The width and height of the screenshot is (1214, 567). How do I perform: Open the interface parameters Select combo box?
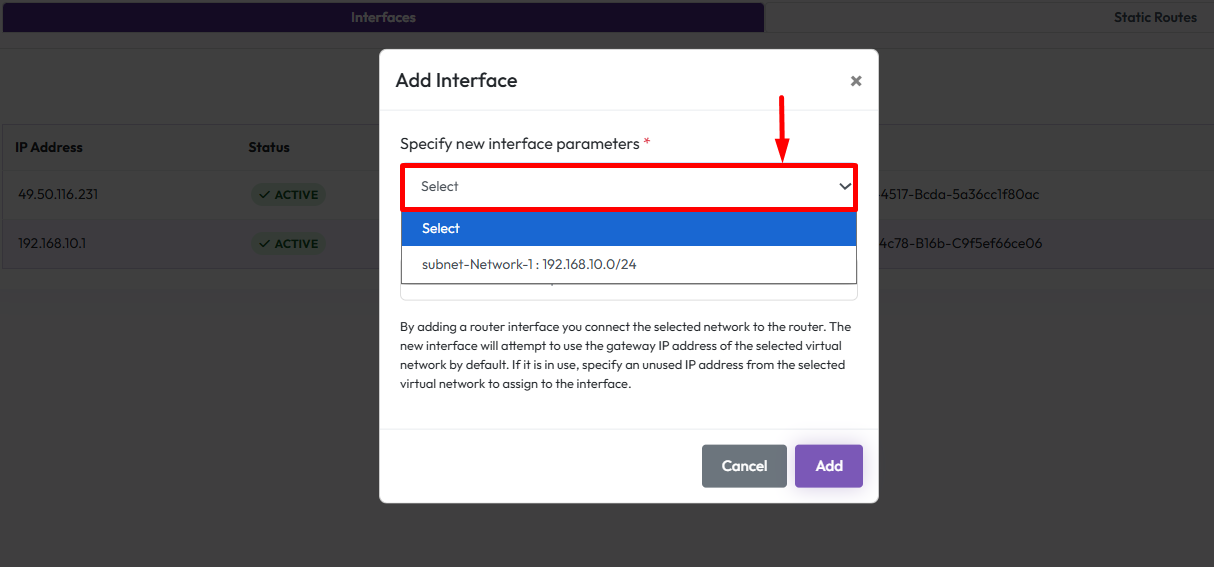[628, 186]
